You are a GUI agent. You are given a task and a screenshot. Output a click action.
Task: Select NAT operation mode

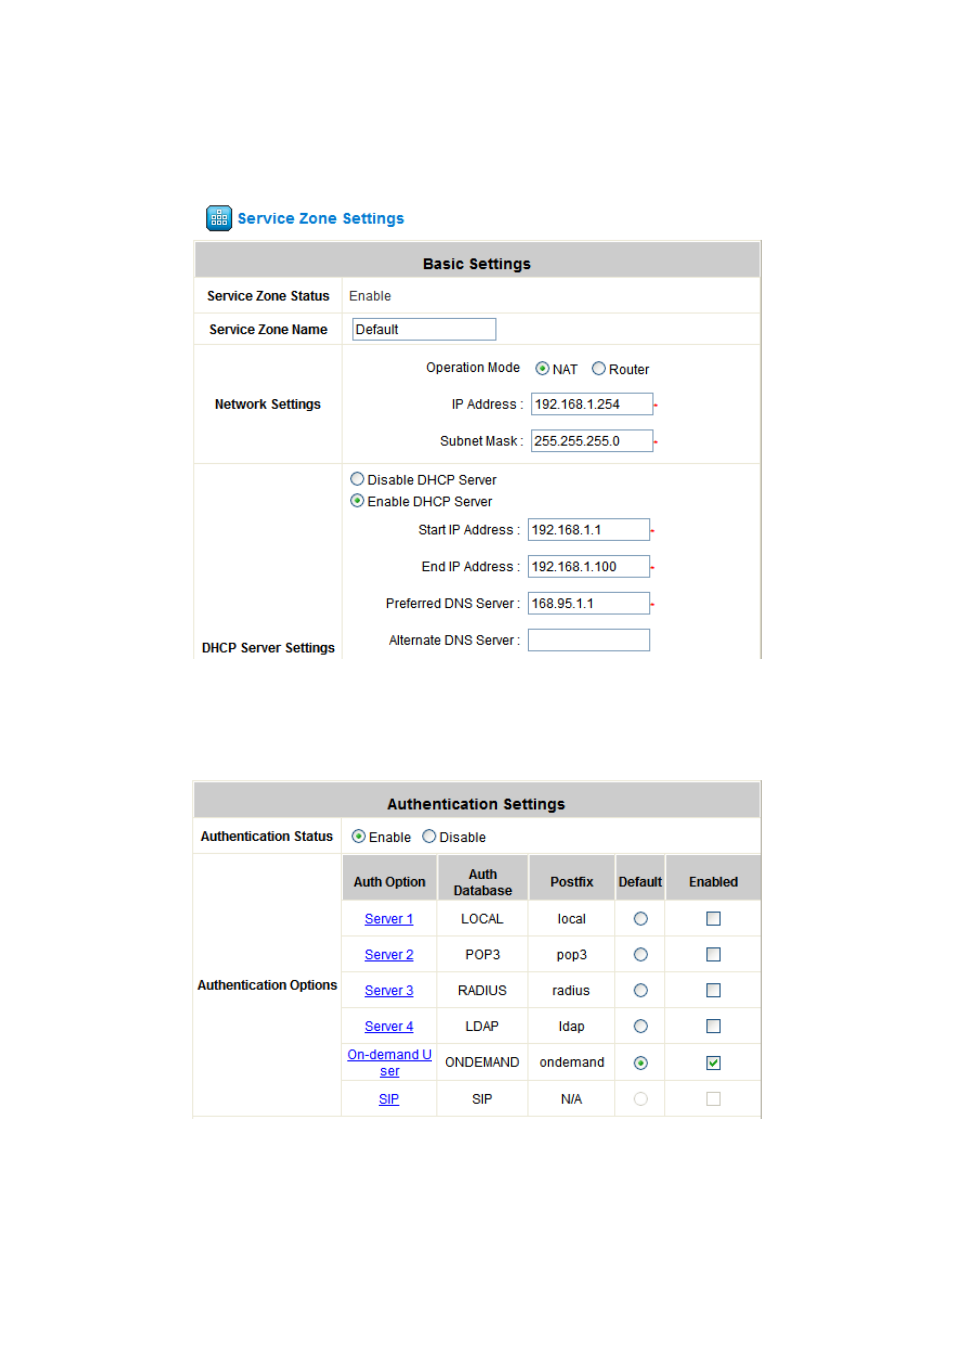[542, 368]
